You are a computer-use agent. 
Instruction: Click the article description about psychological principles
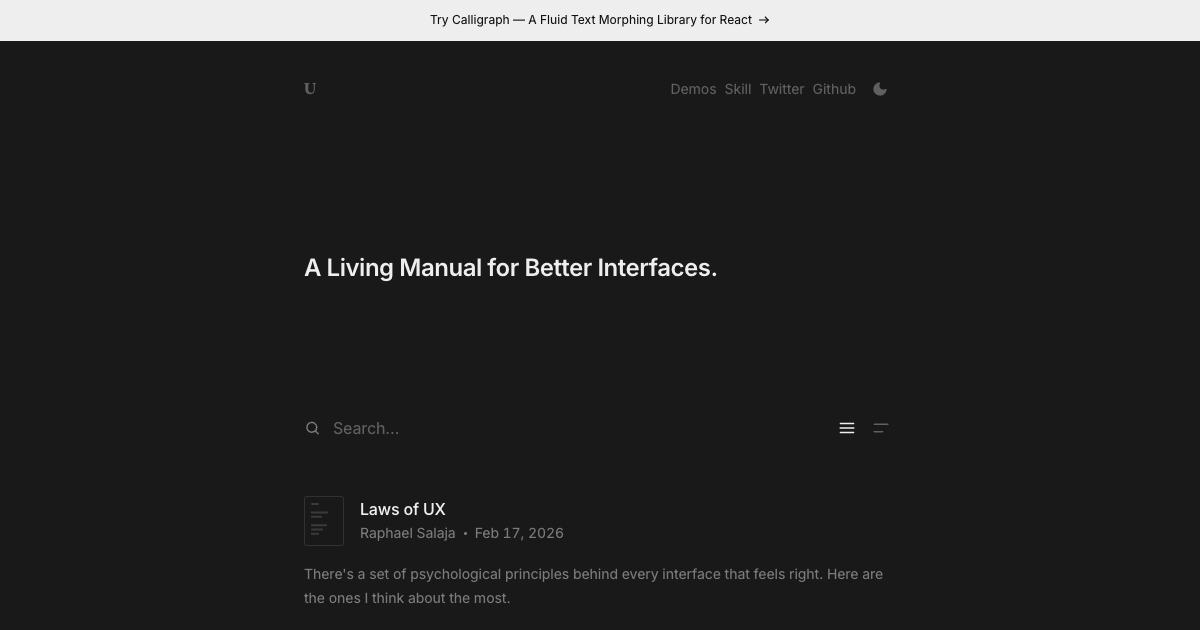(594, 586)
